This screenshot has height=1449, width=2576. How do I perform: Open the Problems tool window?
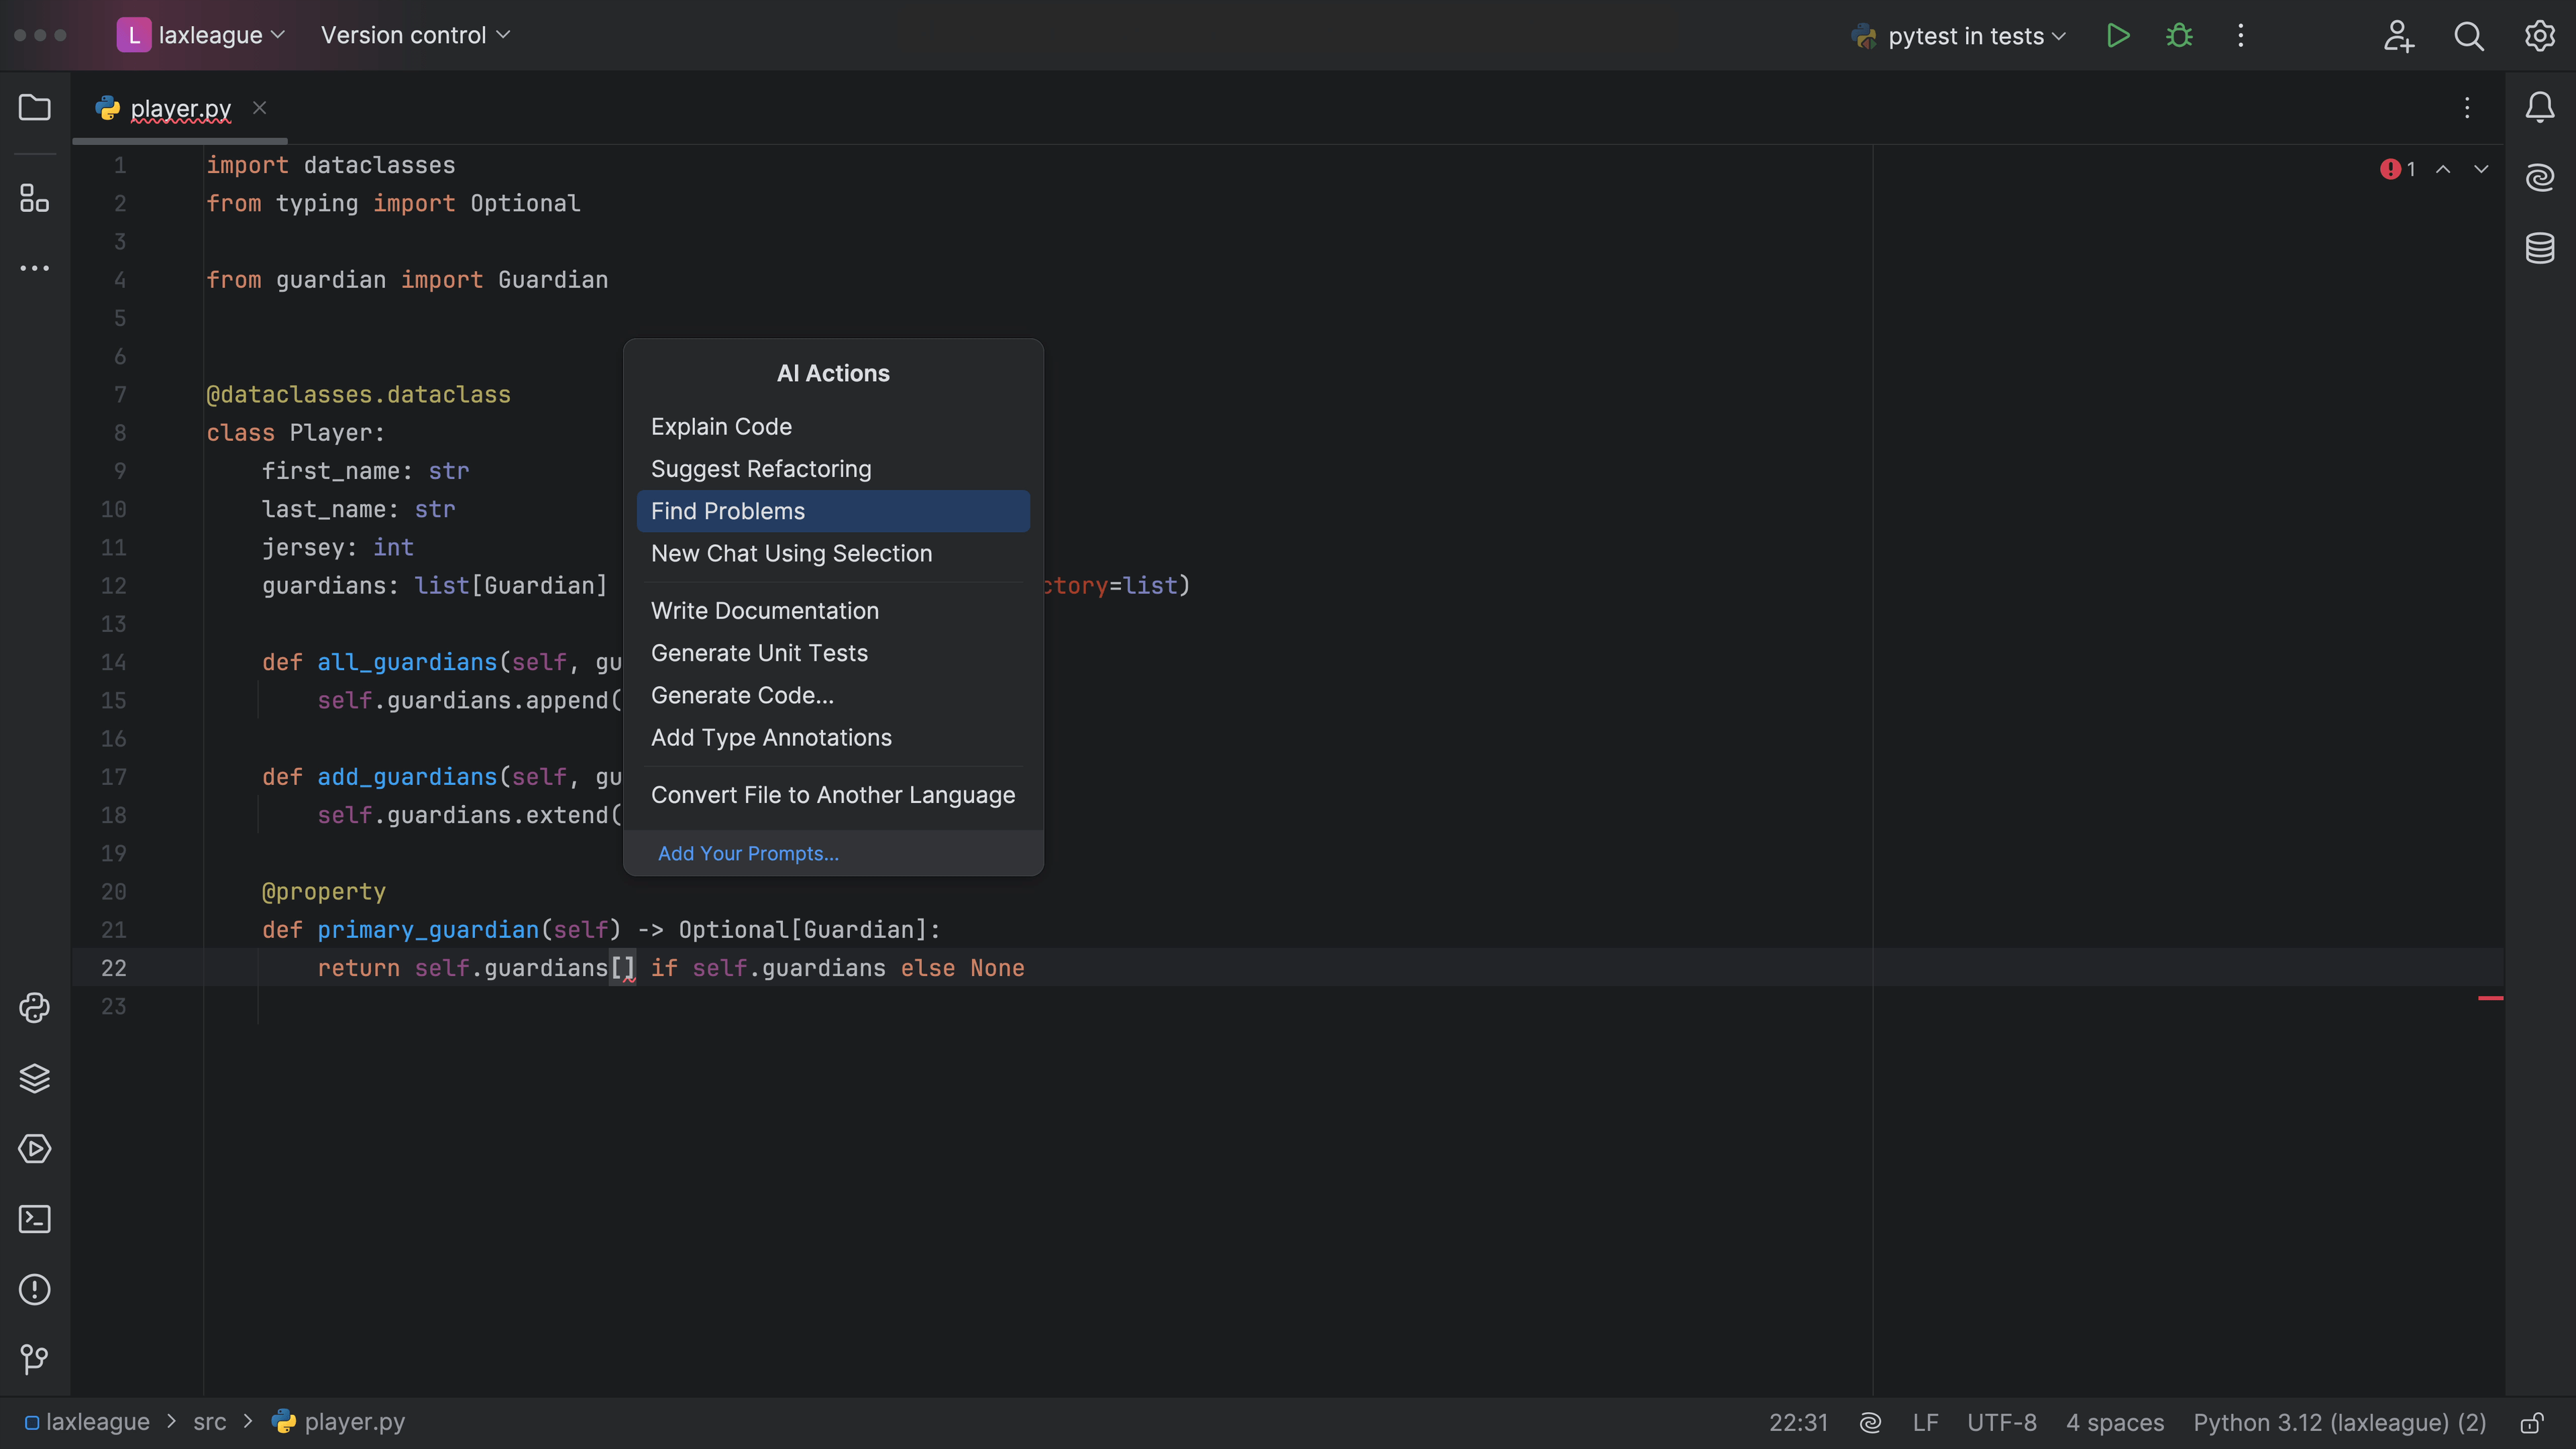(x=35, y=1290)
